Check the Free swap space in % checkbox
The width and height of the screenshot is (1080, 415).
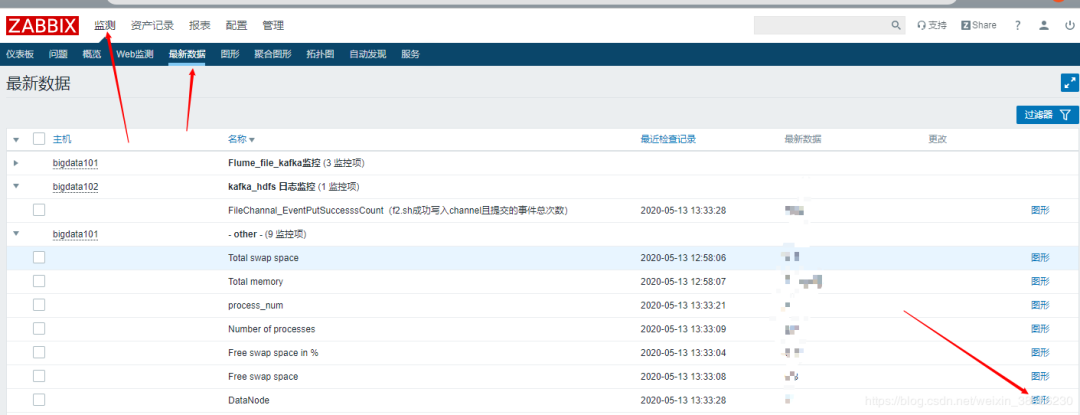(x=39, y=352)
